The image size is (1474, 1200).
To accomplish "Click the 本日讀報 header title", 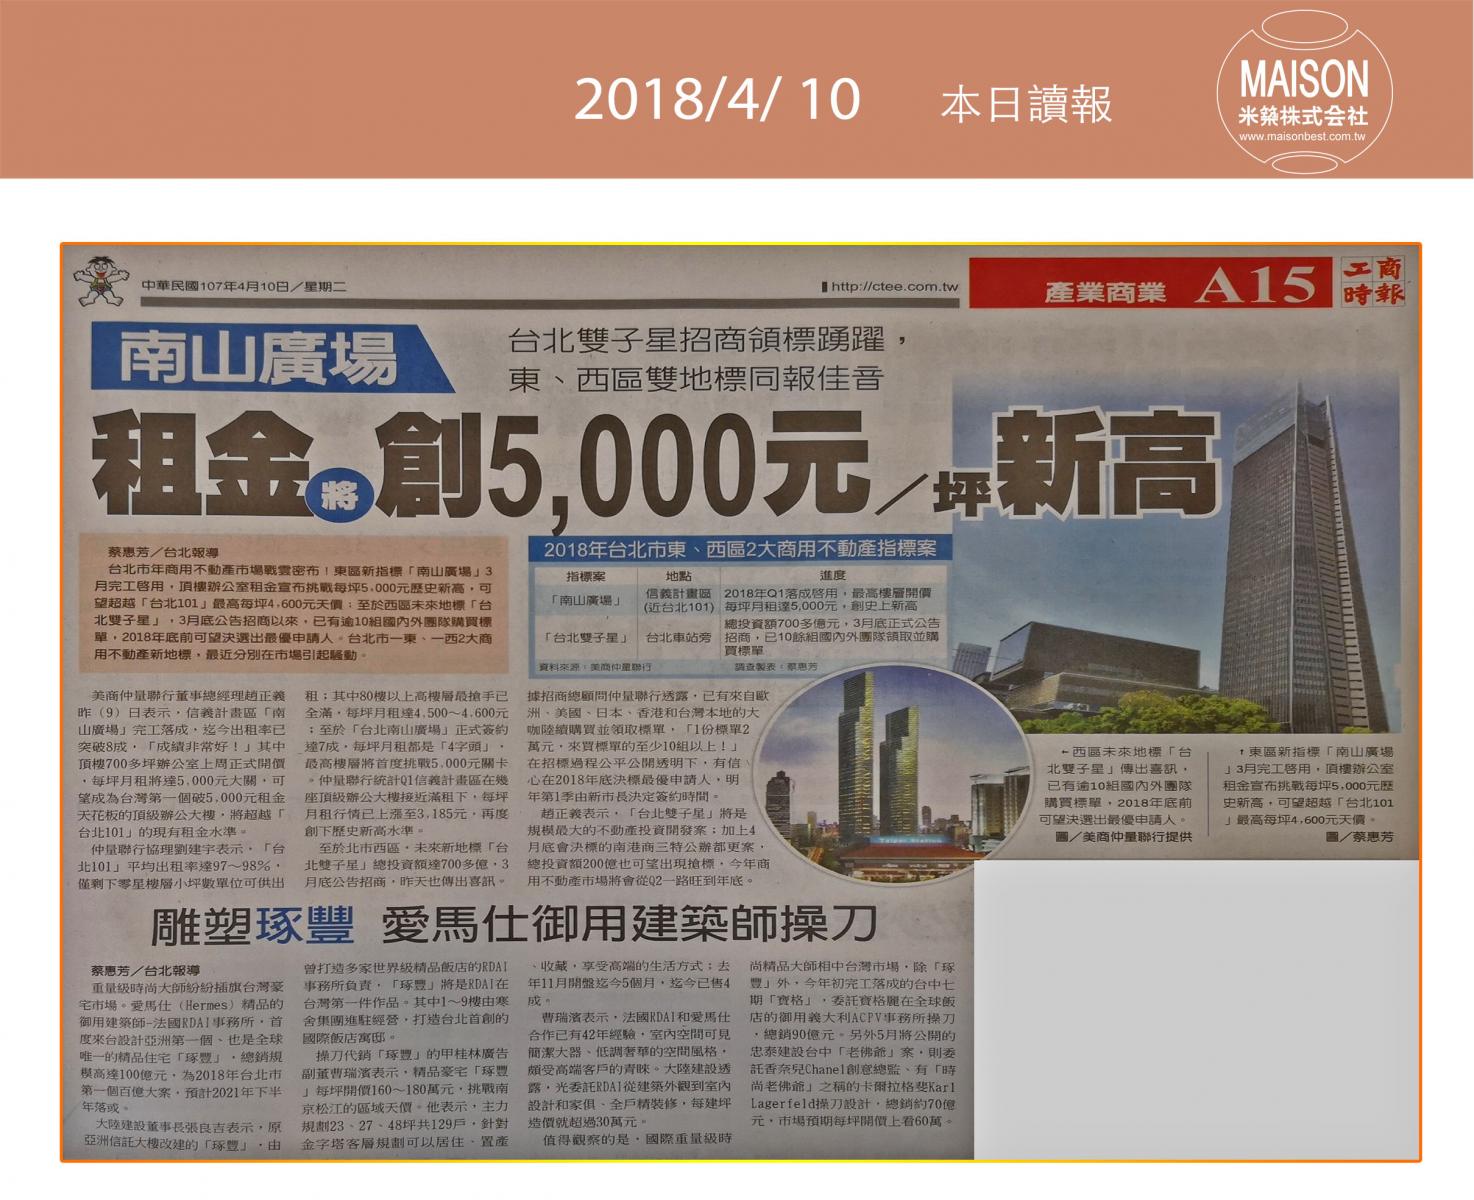I will coord(1026,103).
